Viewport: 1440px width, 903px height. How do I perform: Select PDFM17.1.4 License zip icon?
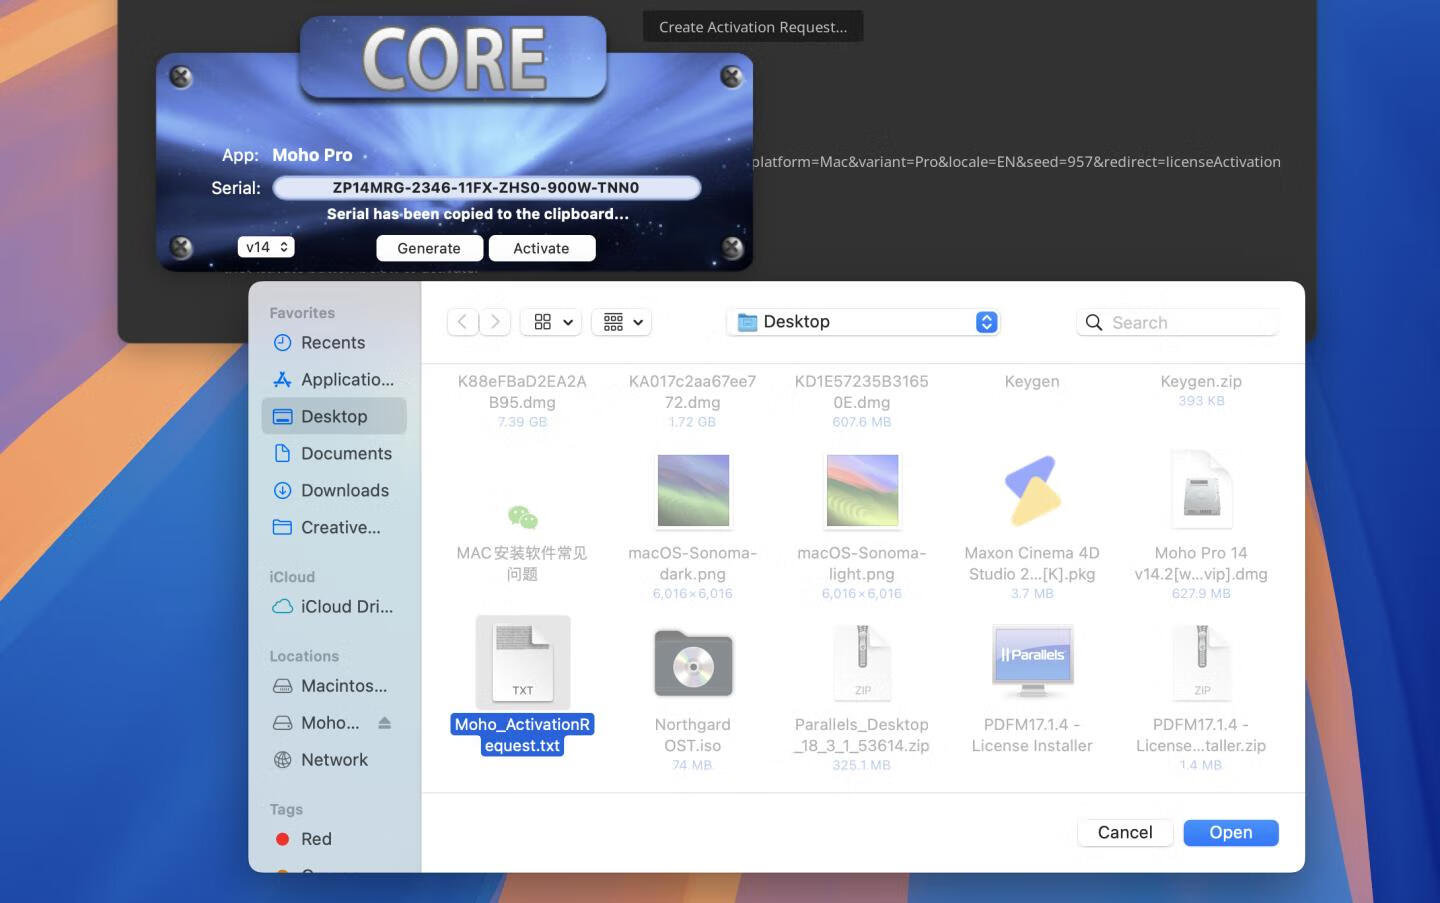(x=1201, y=663)
